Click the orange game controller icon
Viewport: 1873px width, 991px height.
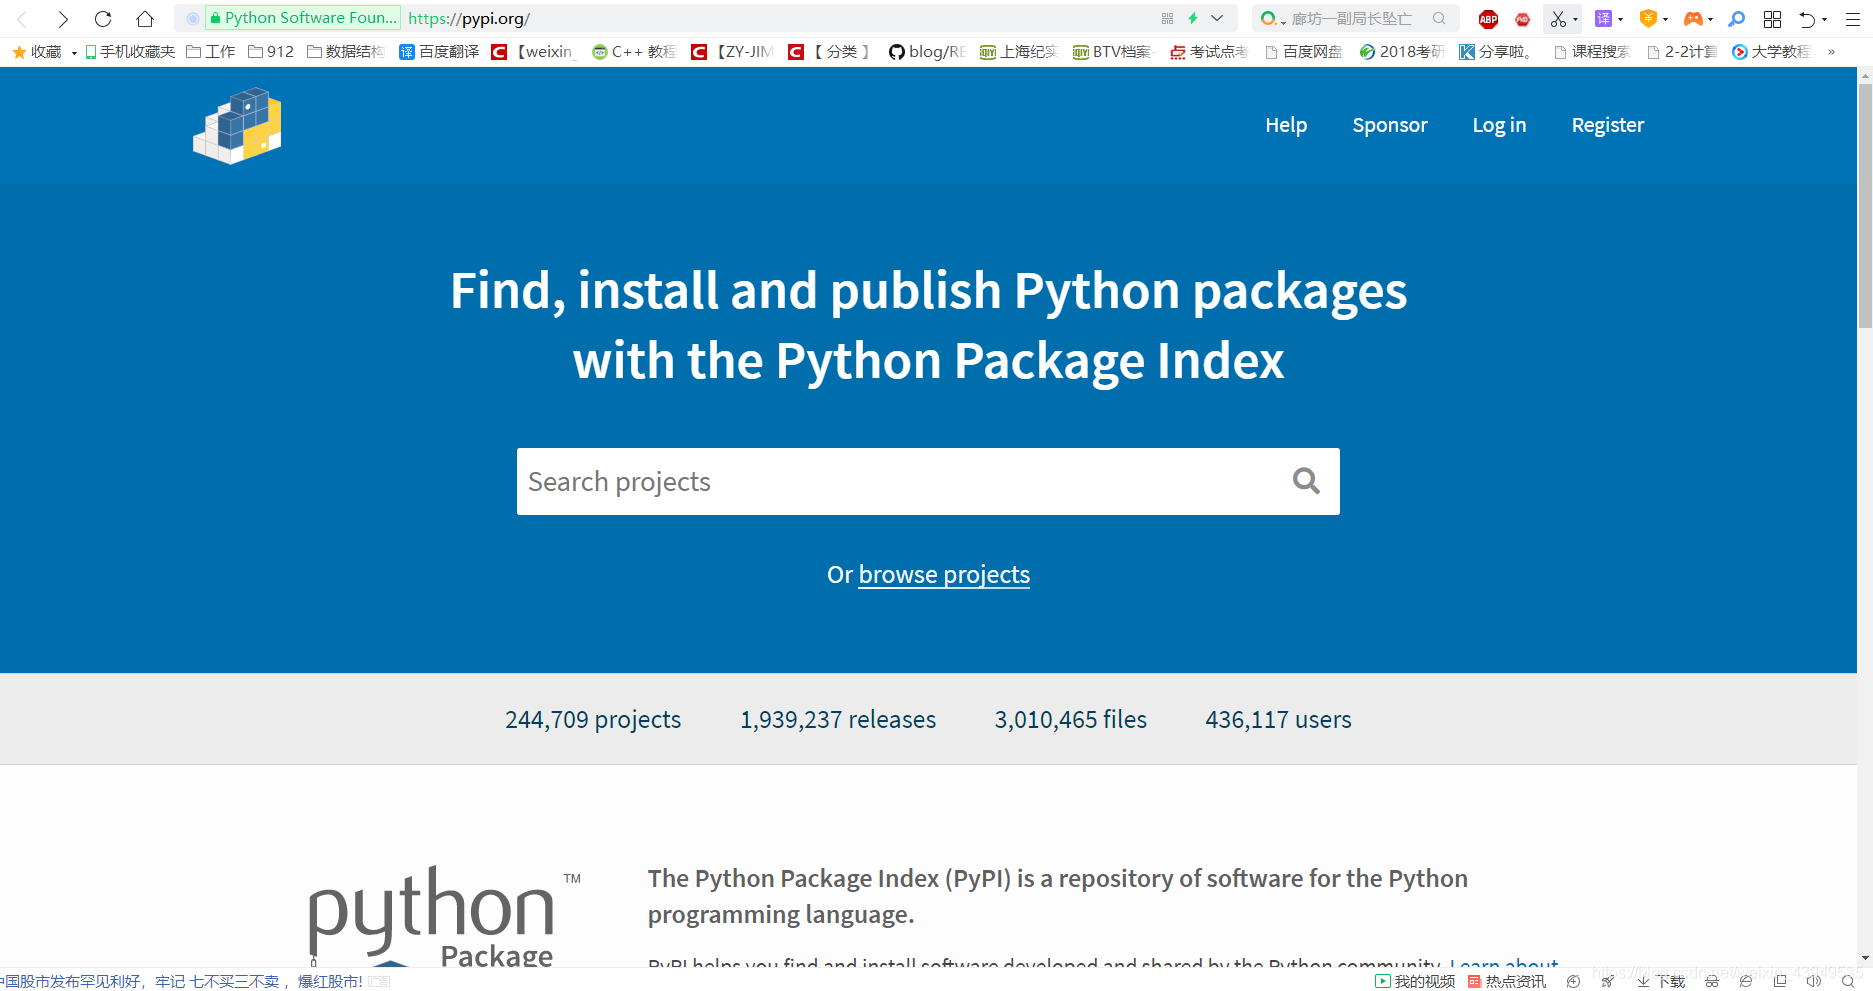pyautogui.click(x=1693, y=19)
